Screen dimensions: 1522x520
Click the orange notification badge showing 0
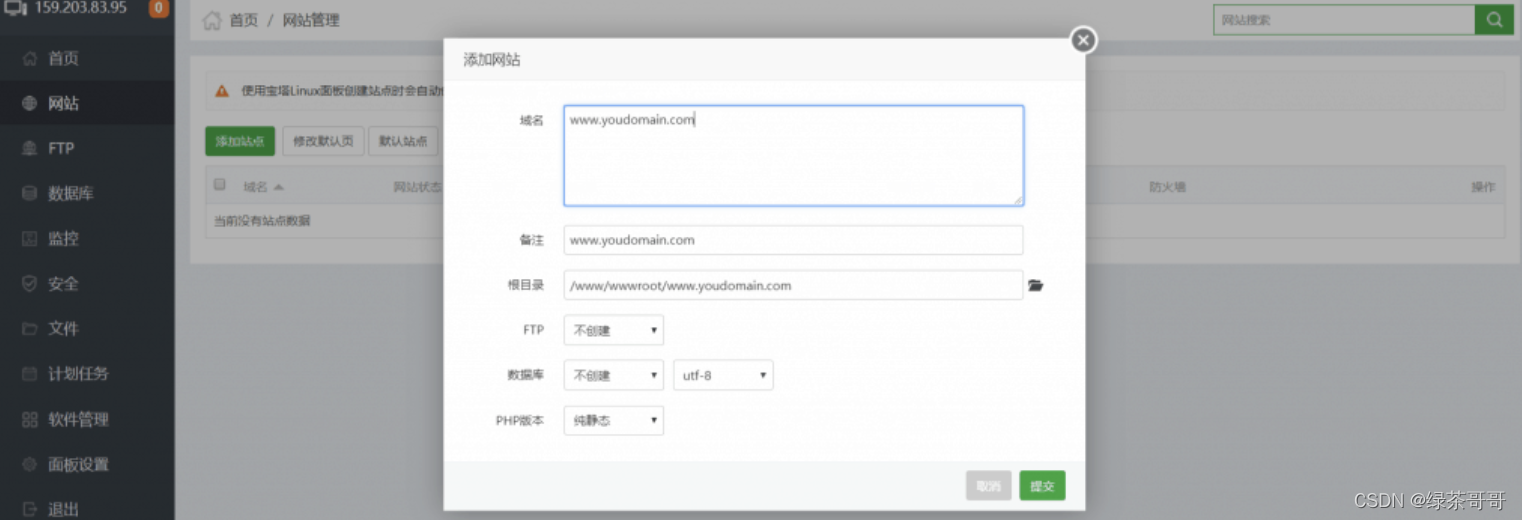pyautogui.click(x=158, y=9)
